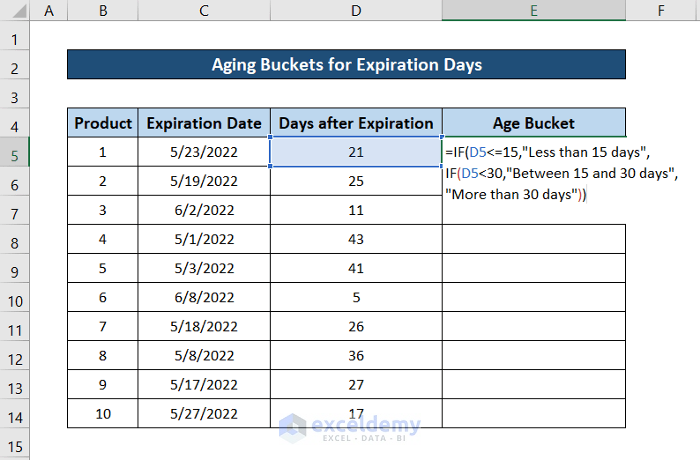Click the title cell Aging Buckets for Expiration Days
Screen dimensions: 700x460
point(346,65)
